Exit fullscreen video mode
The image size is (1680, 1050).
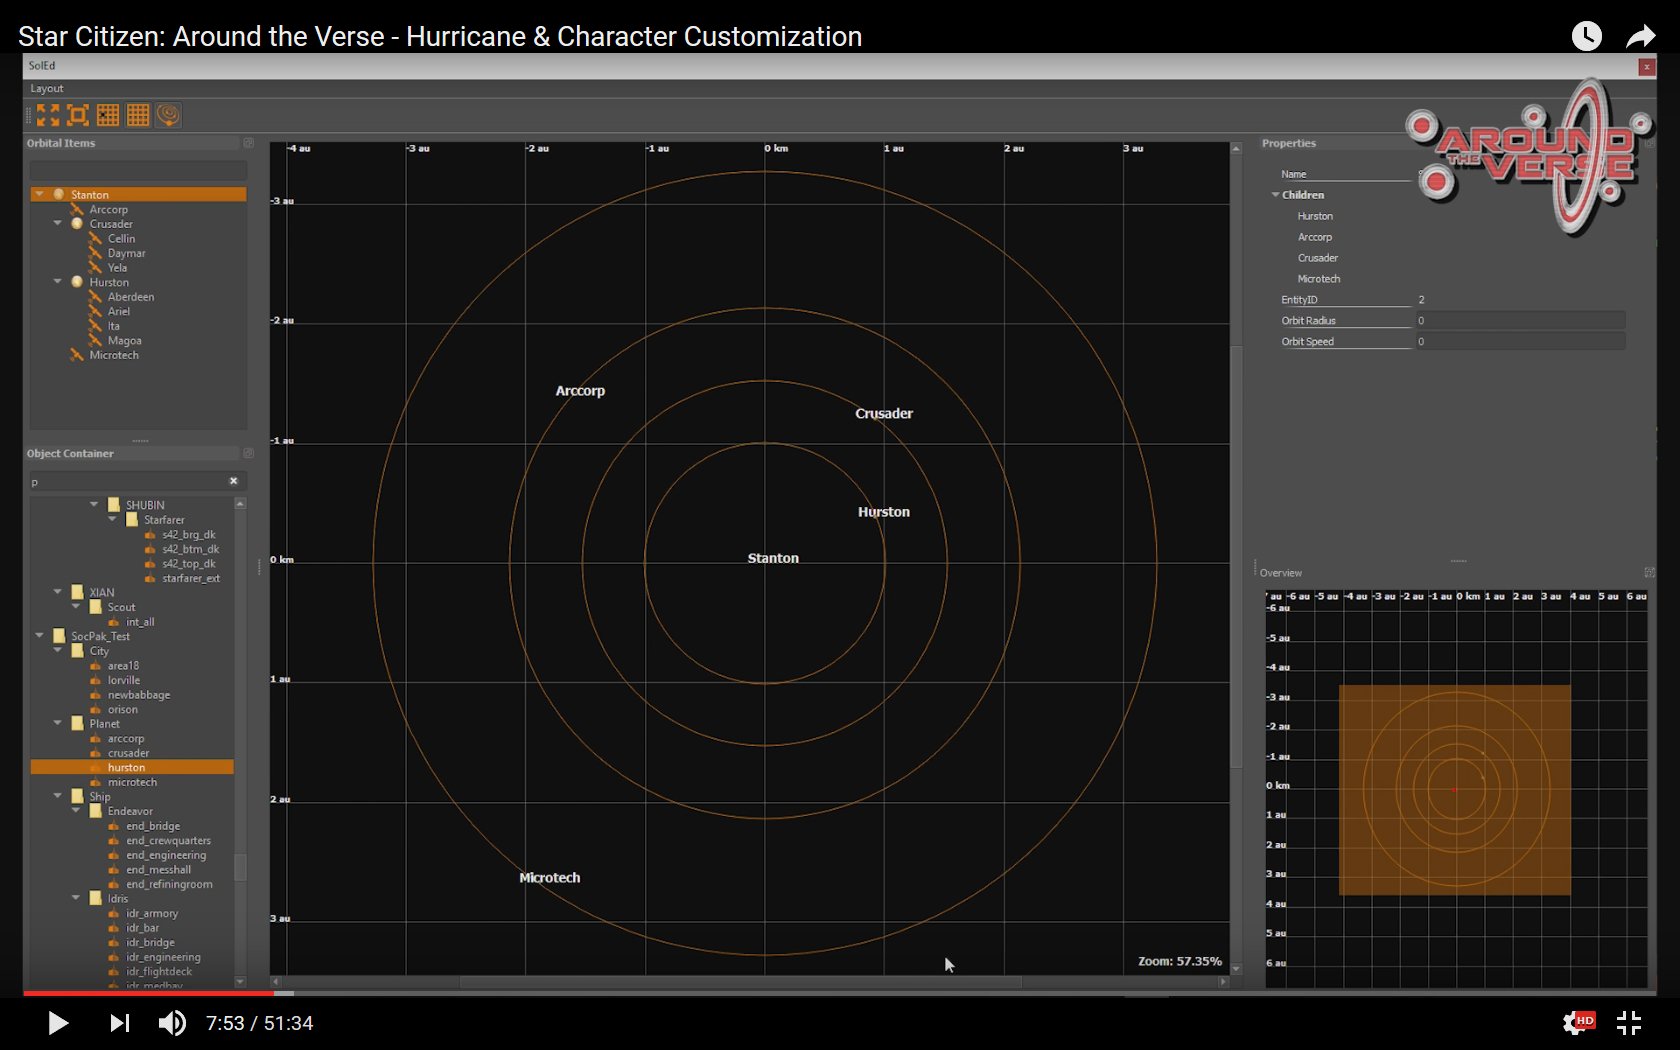1629,1023
